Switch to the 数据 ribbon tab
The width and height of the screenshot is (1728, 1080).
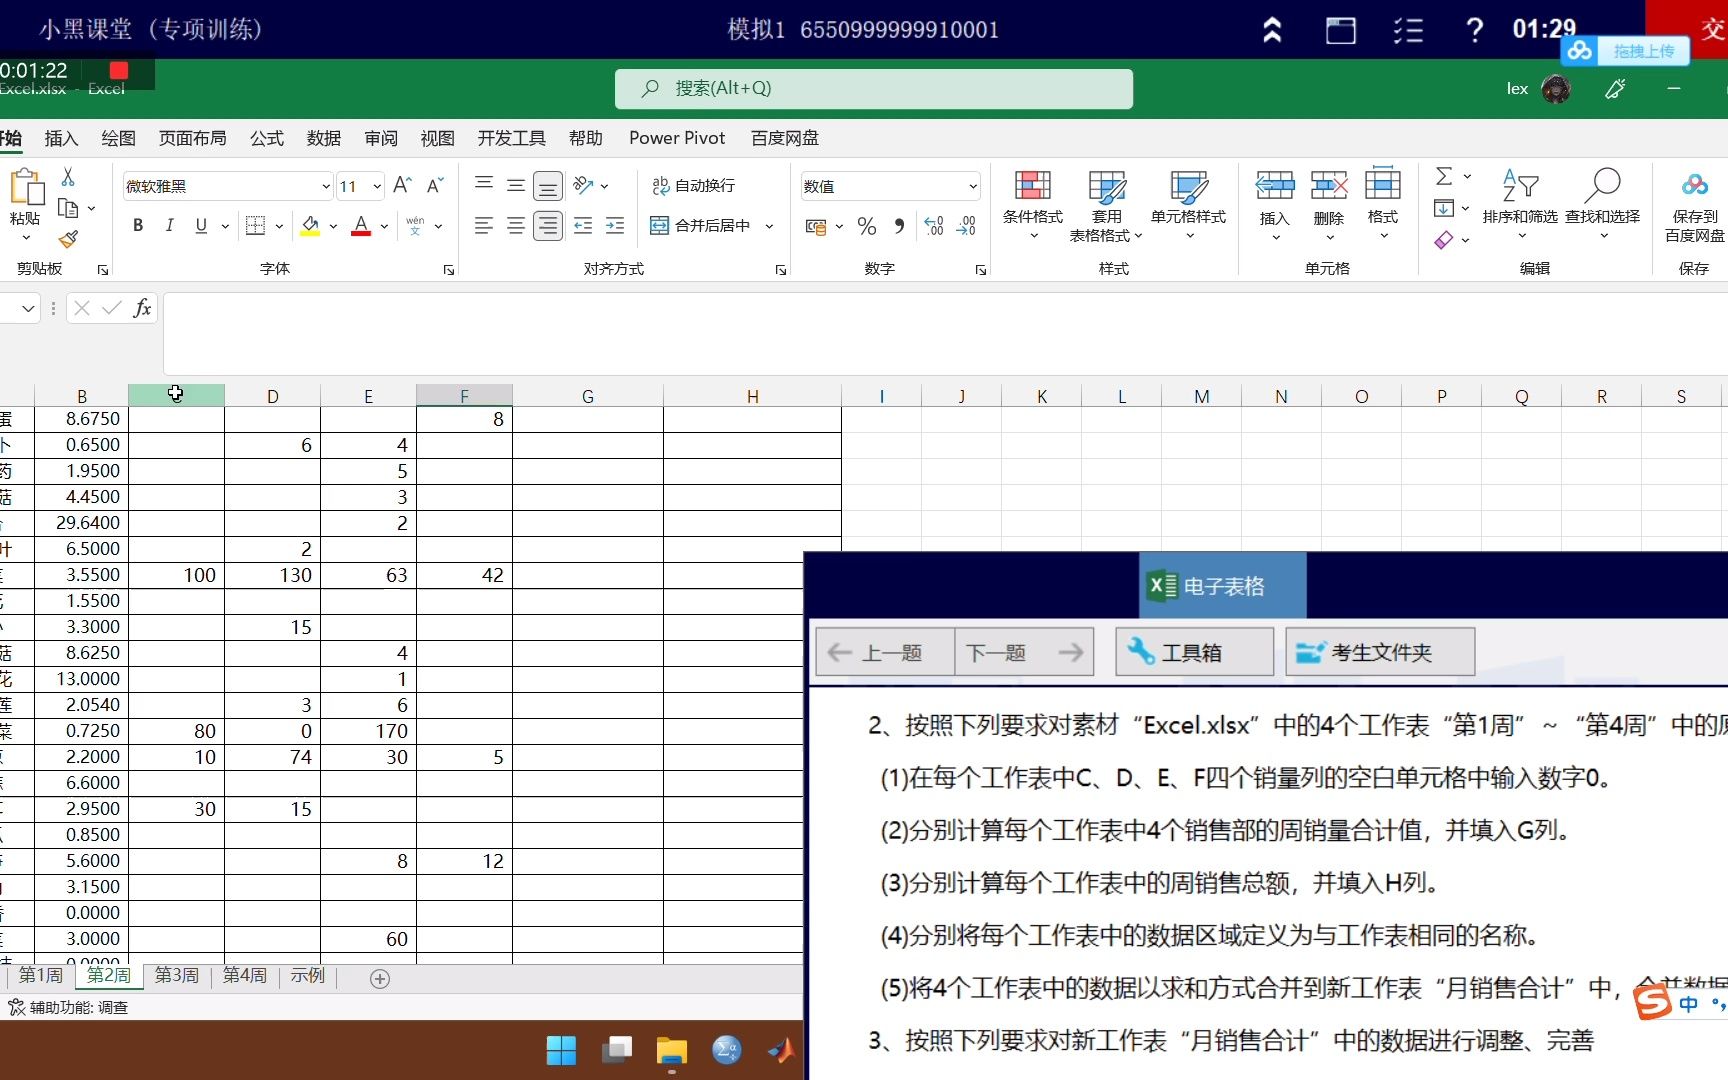coord(323,138)
